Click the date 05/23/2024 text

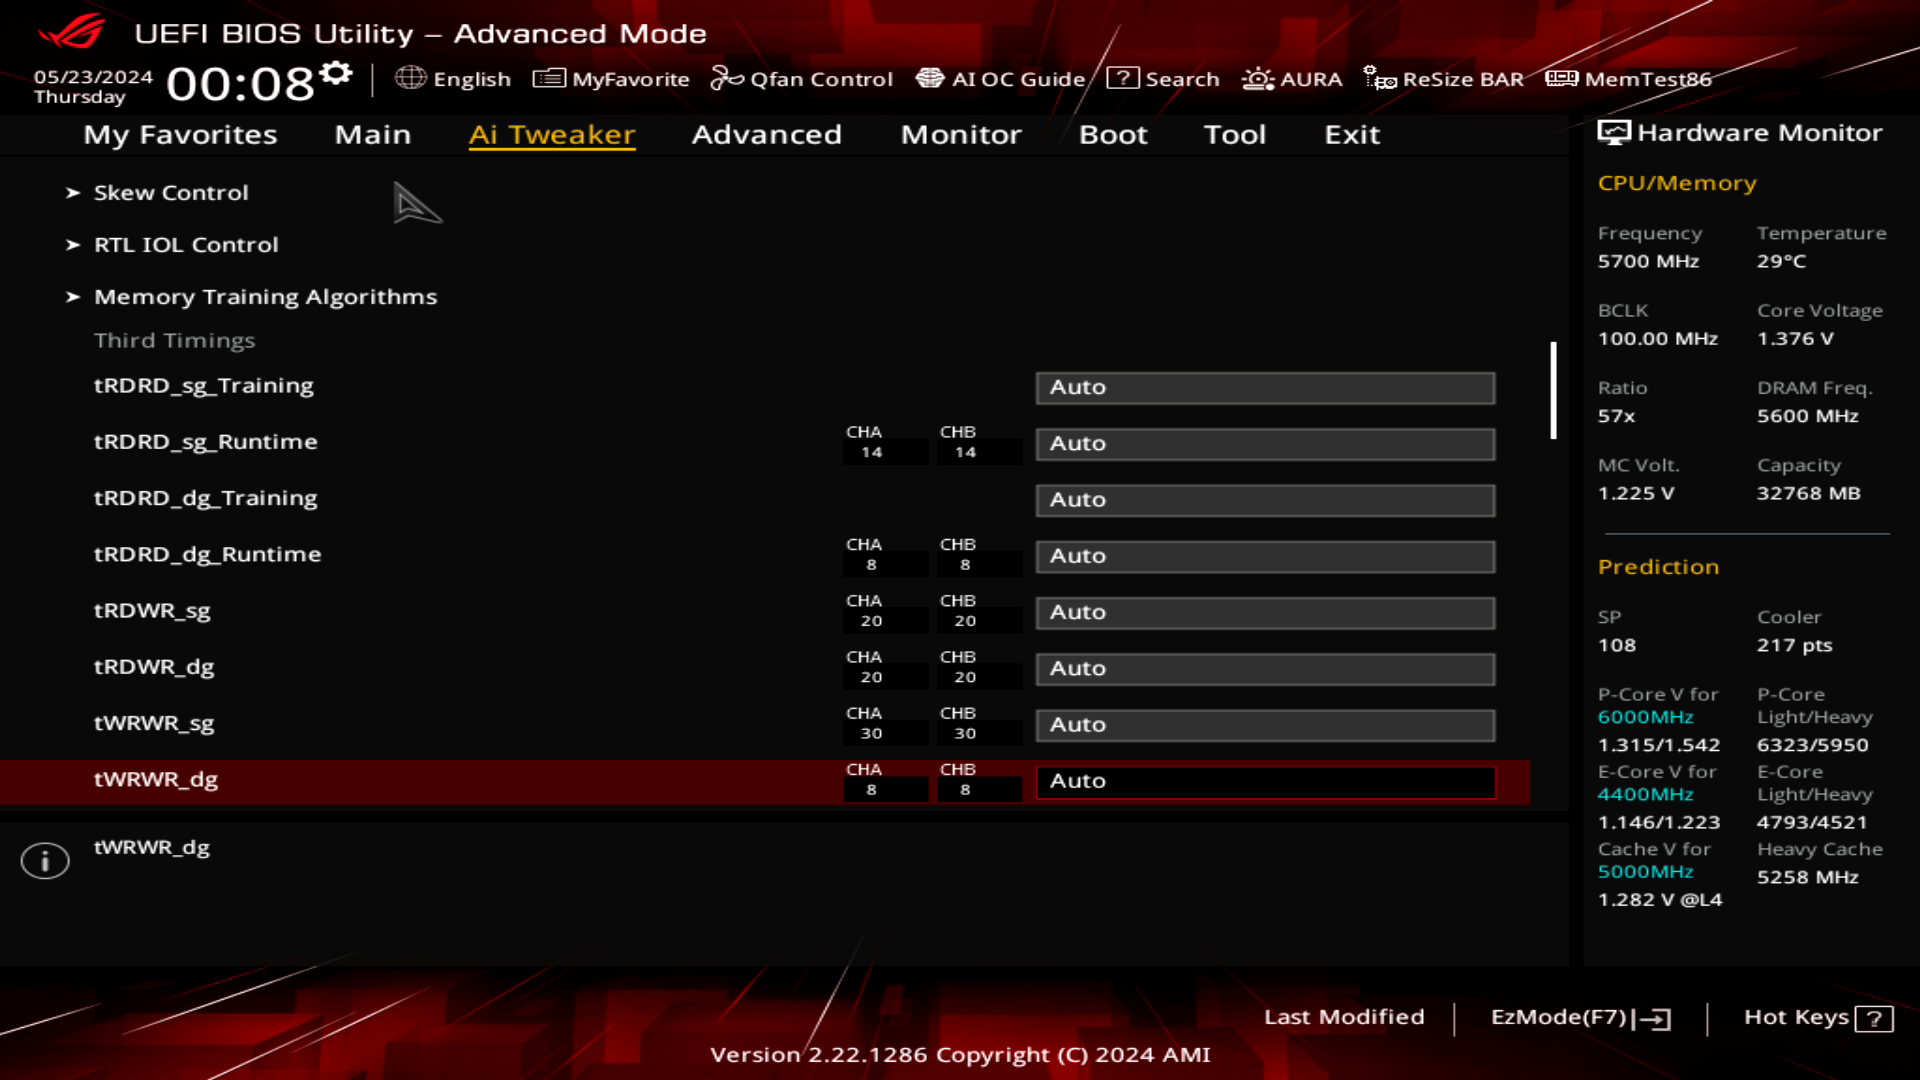pyautogui.click(x=93, y=77)
